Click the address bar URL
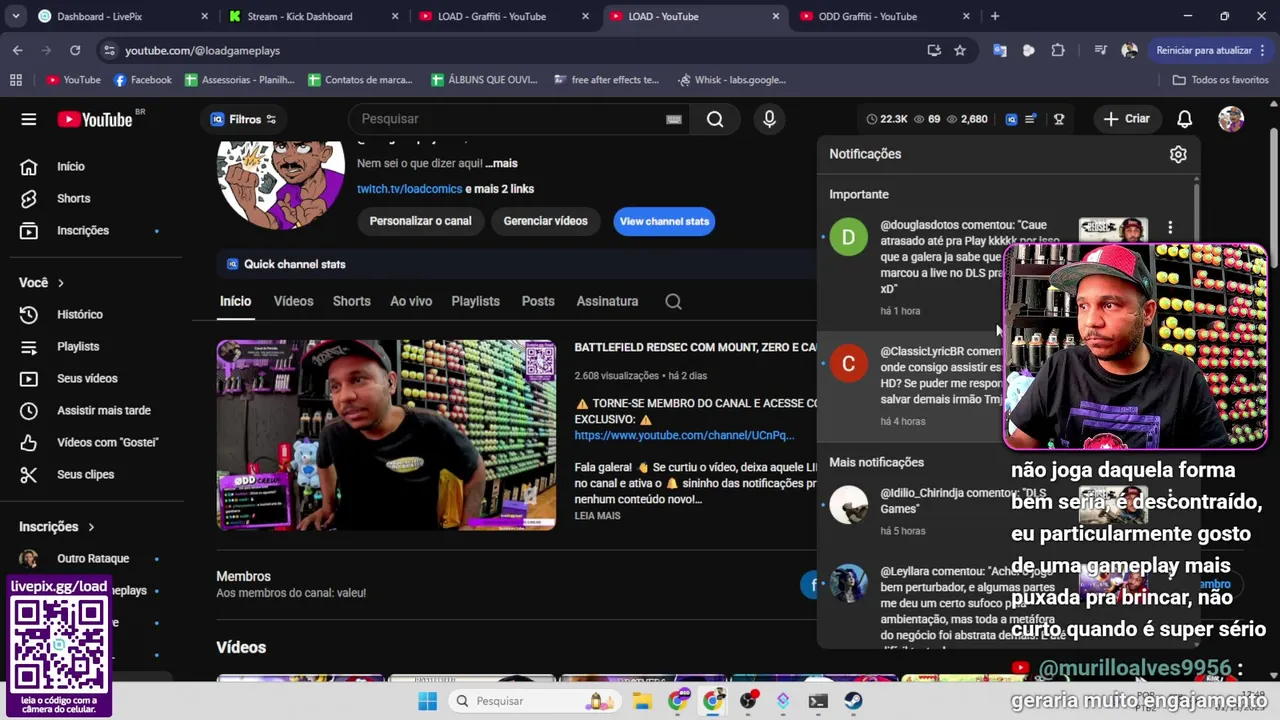Screen dimensions: 1280x720 pos(202,50)
